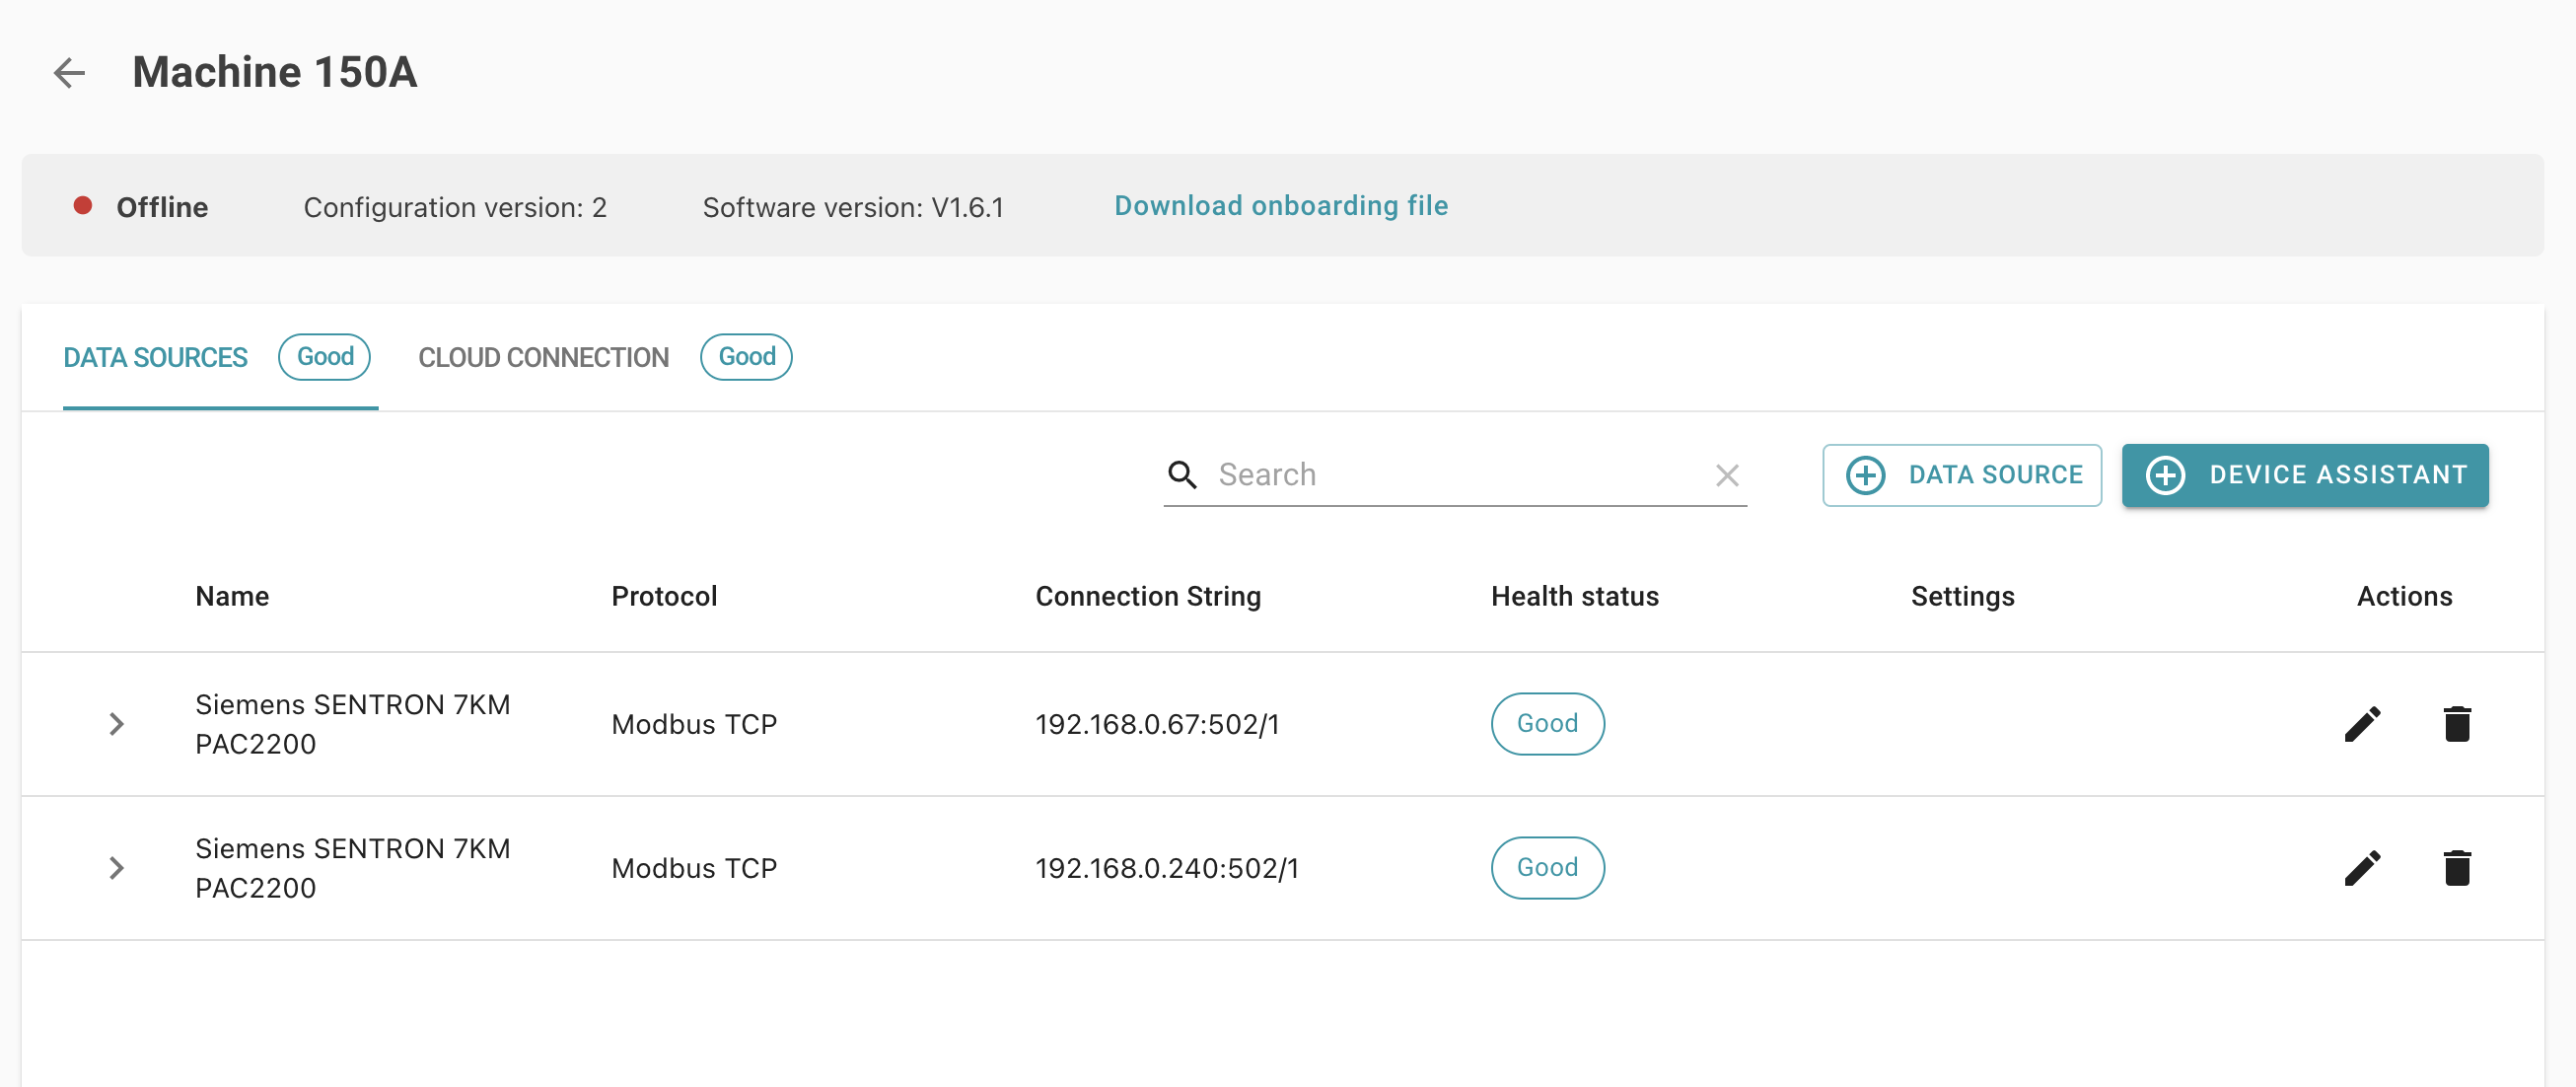The image size is (2576, 1087).
Task: Click the search magnifier icon
Action: [1182, 474]
